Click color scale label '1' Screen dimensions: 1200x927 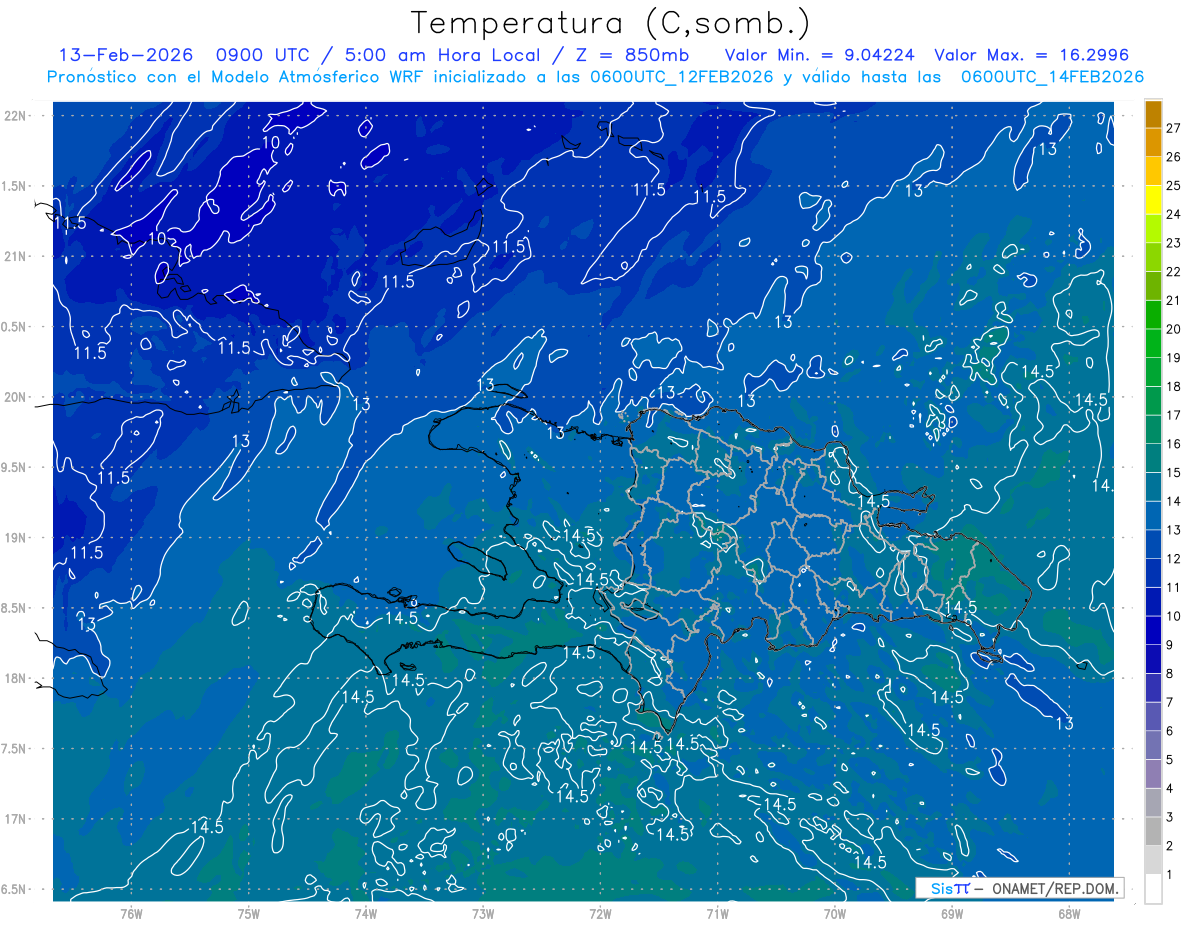pyautogui.click(x=1171, y=875)
